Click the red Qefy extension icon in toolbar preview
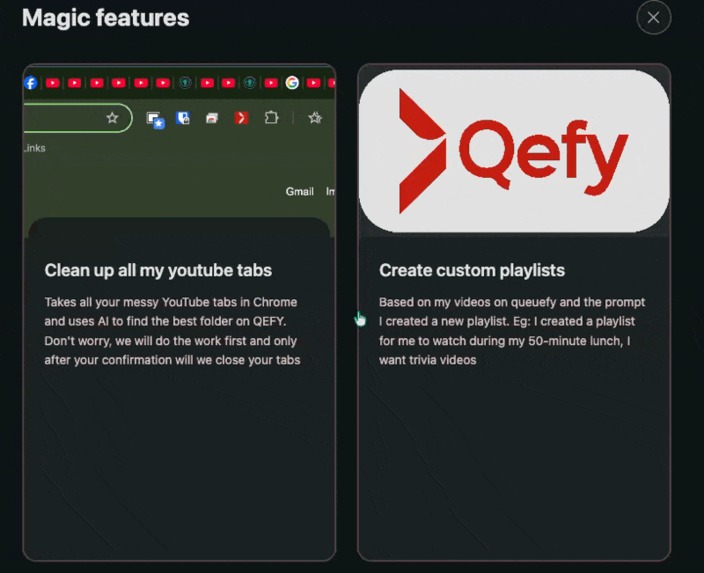This screenshot has width=704, height=573. (241, 118)
